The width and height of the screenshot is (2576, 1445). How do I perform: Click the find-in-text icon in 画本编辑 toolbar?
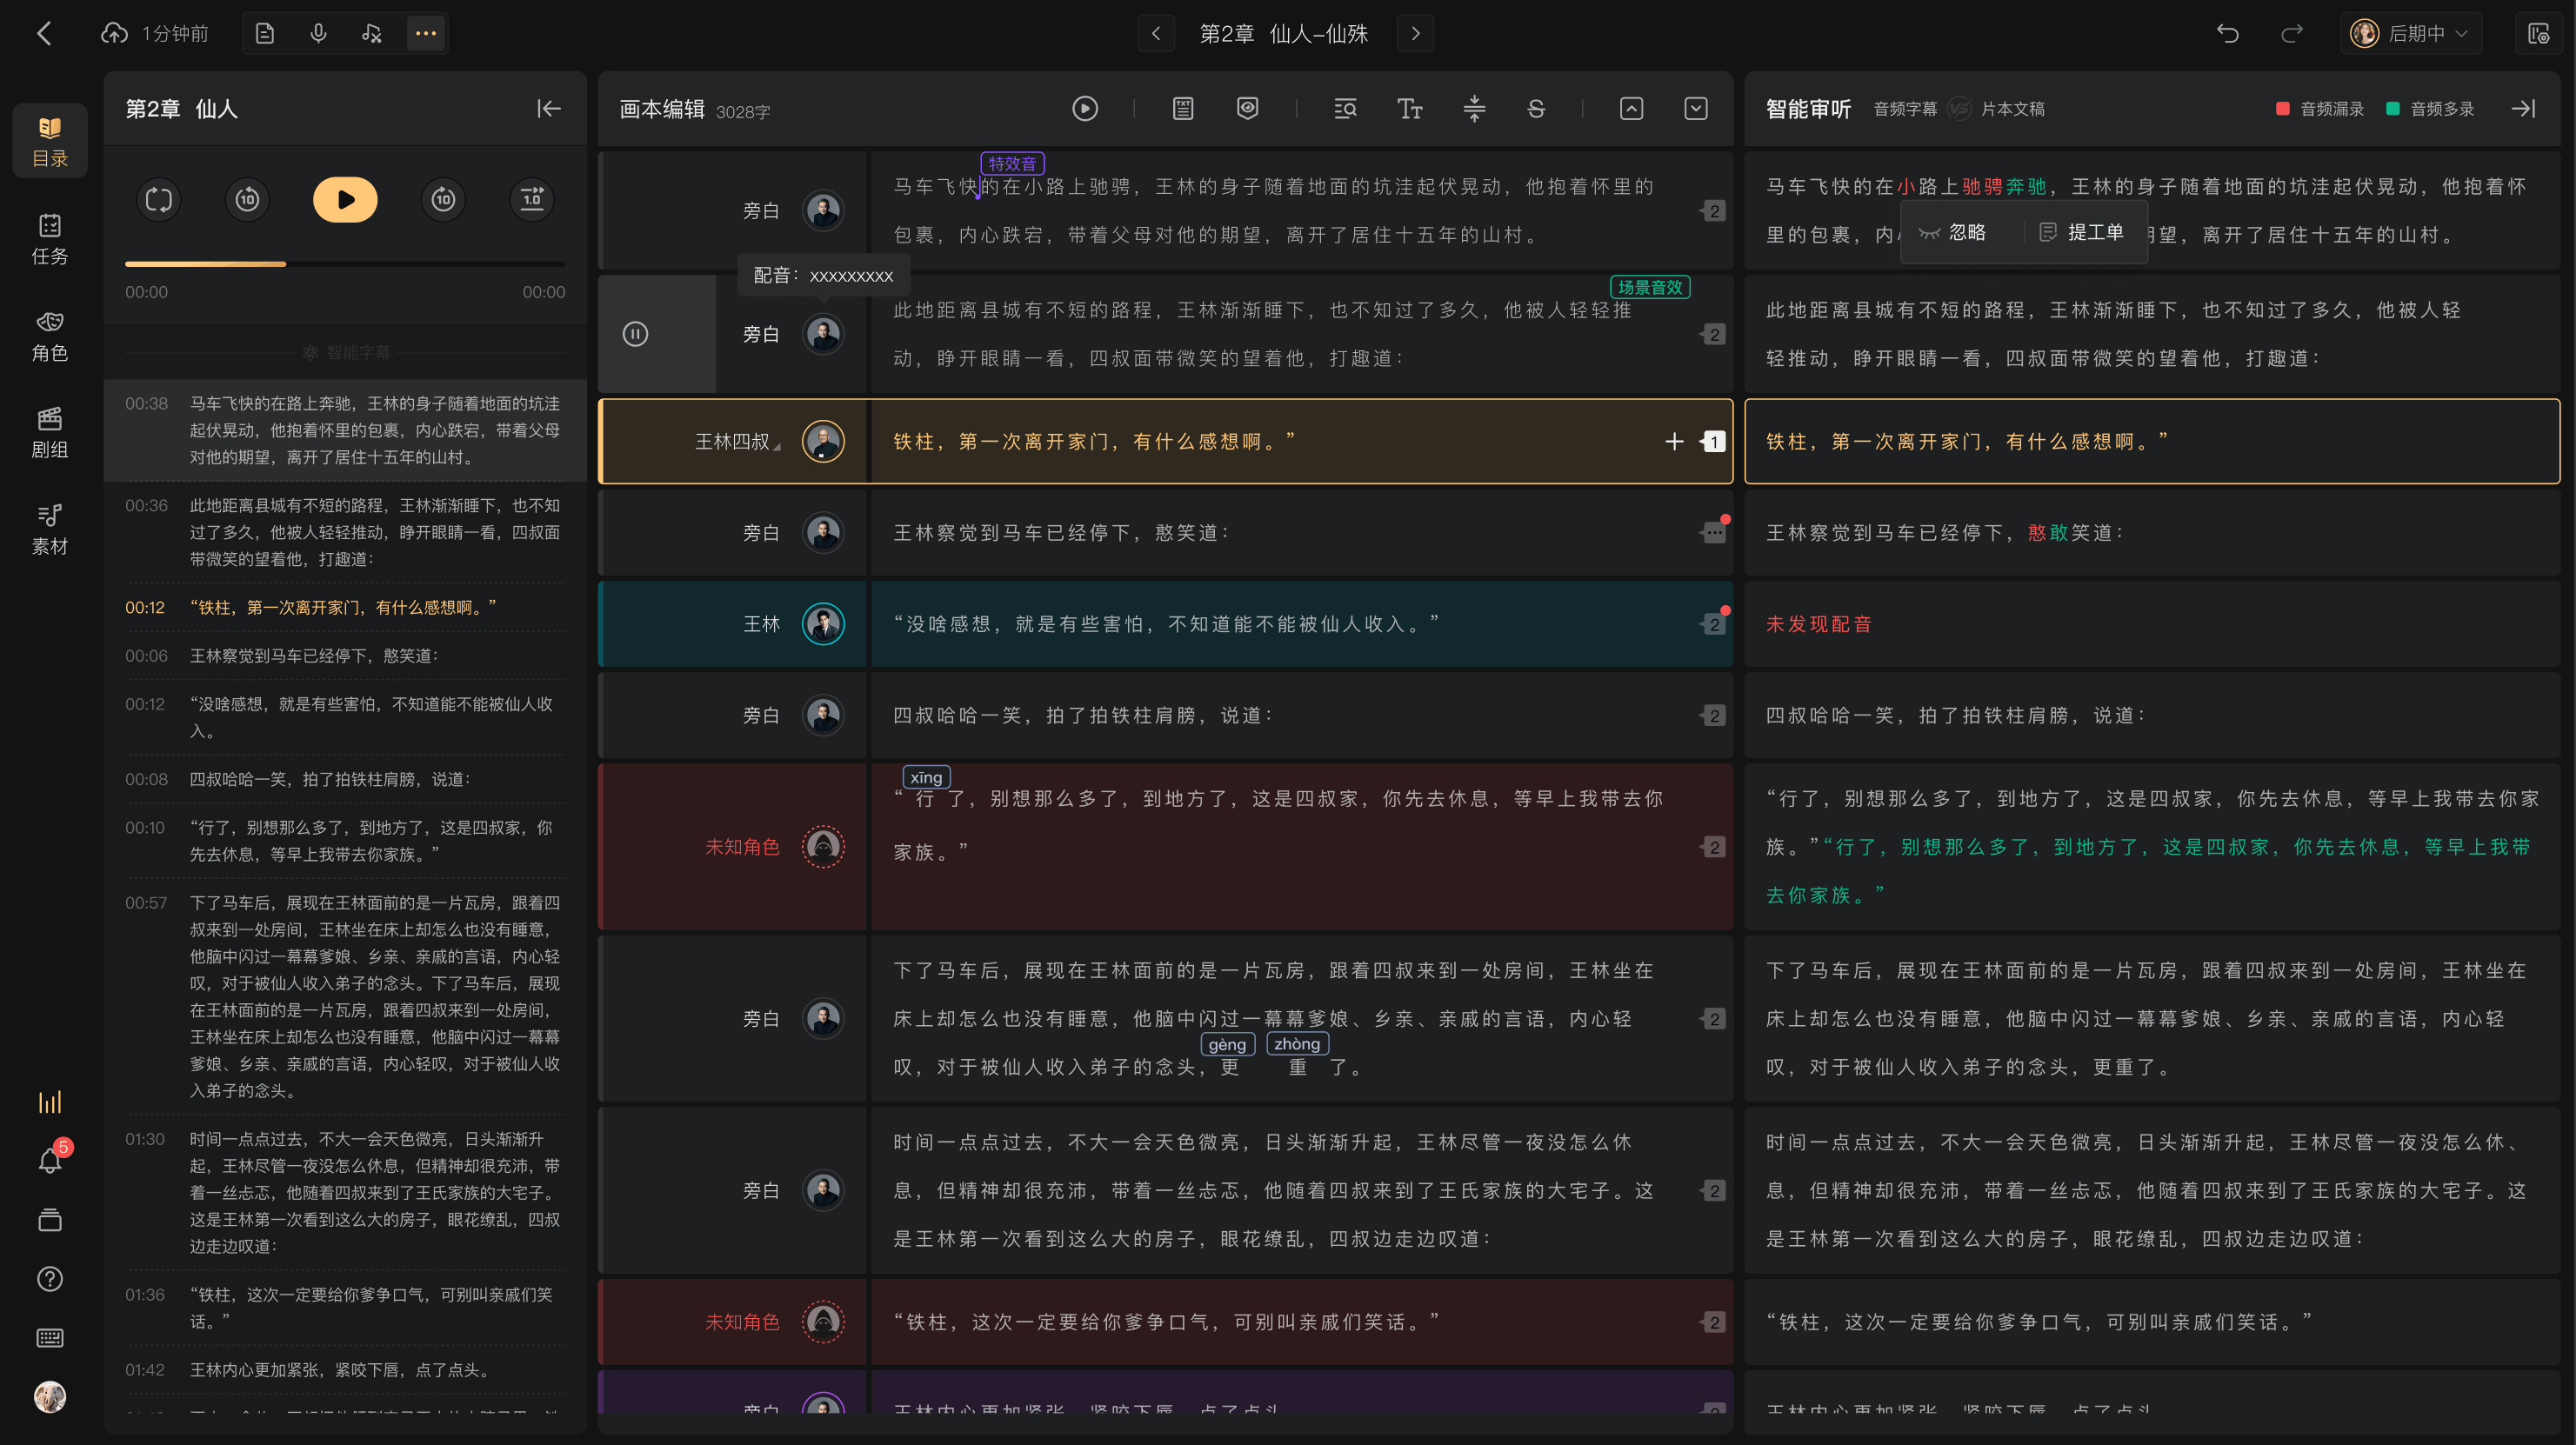1345,108
